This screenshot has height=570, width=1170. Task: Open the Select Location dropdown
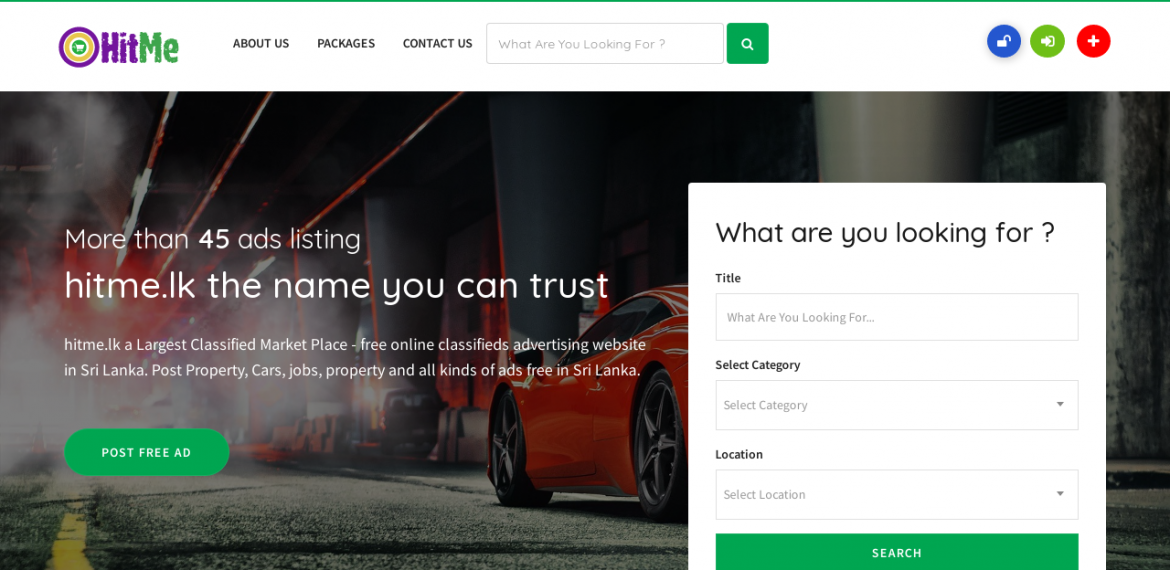click(x=896, y=495)
